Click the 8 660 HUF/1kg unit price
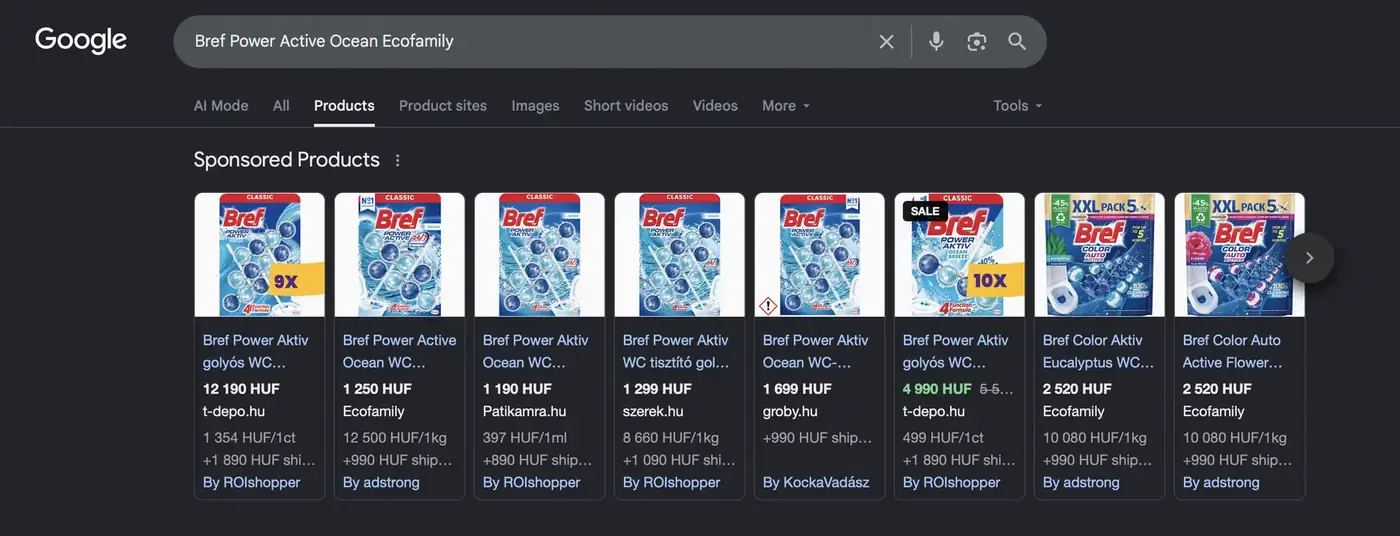Image resolution: width=1400 pixels, height=536 pixels. pos(671,437)
